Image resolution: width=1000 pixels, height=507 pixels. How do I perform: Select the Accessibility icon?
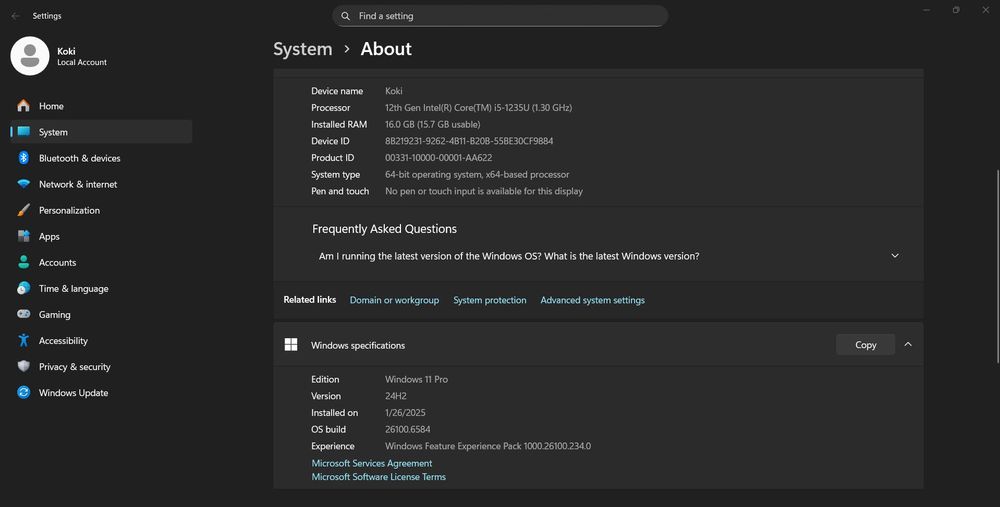pyautogui.click(x=23, y=341)
